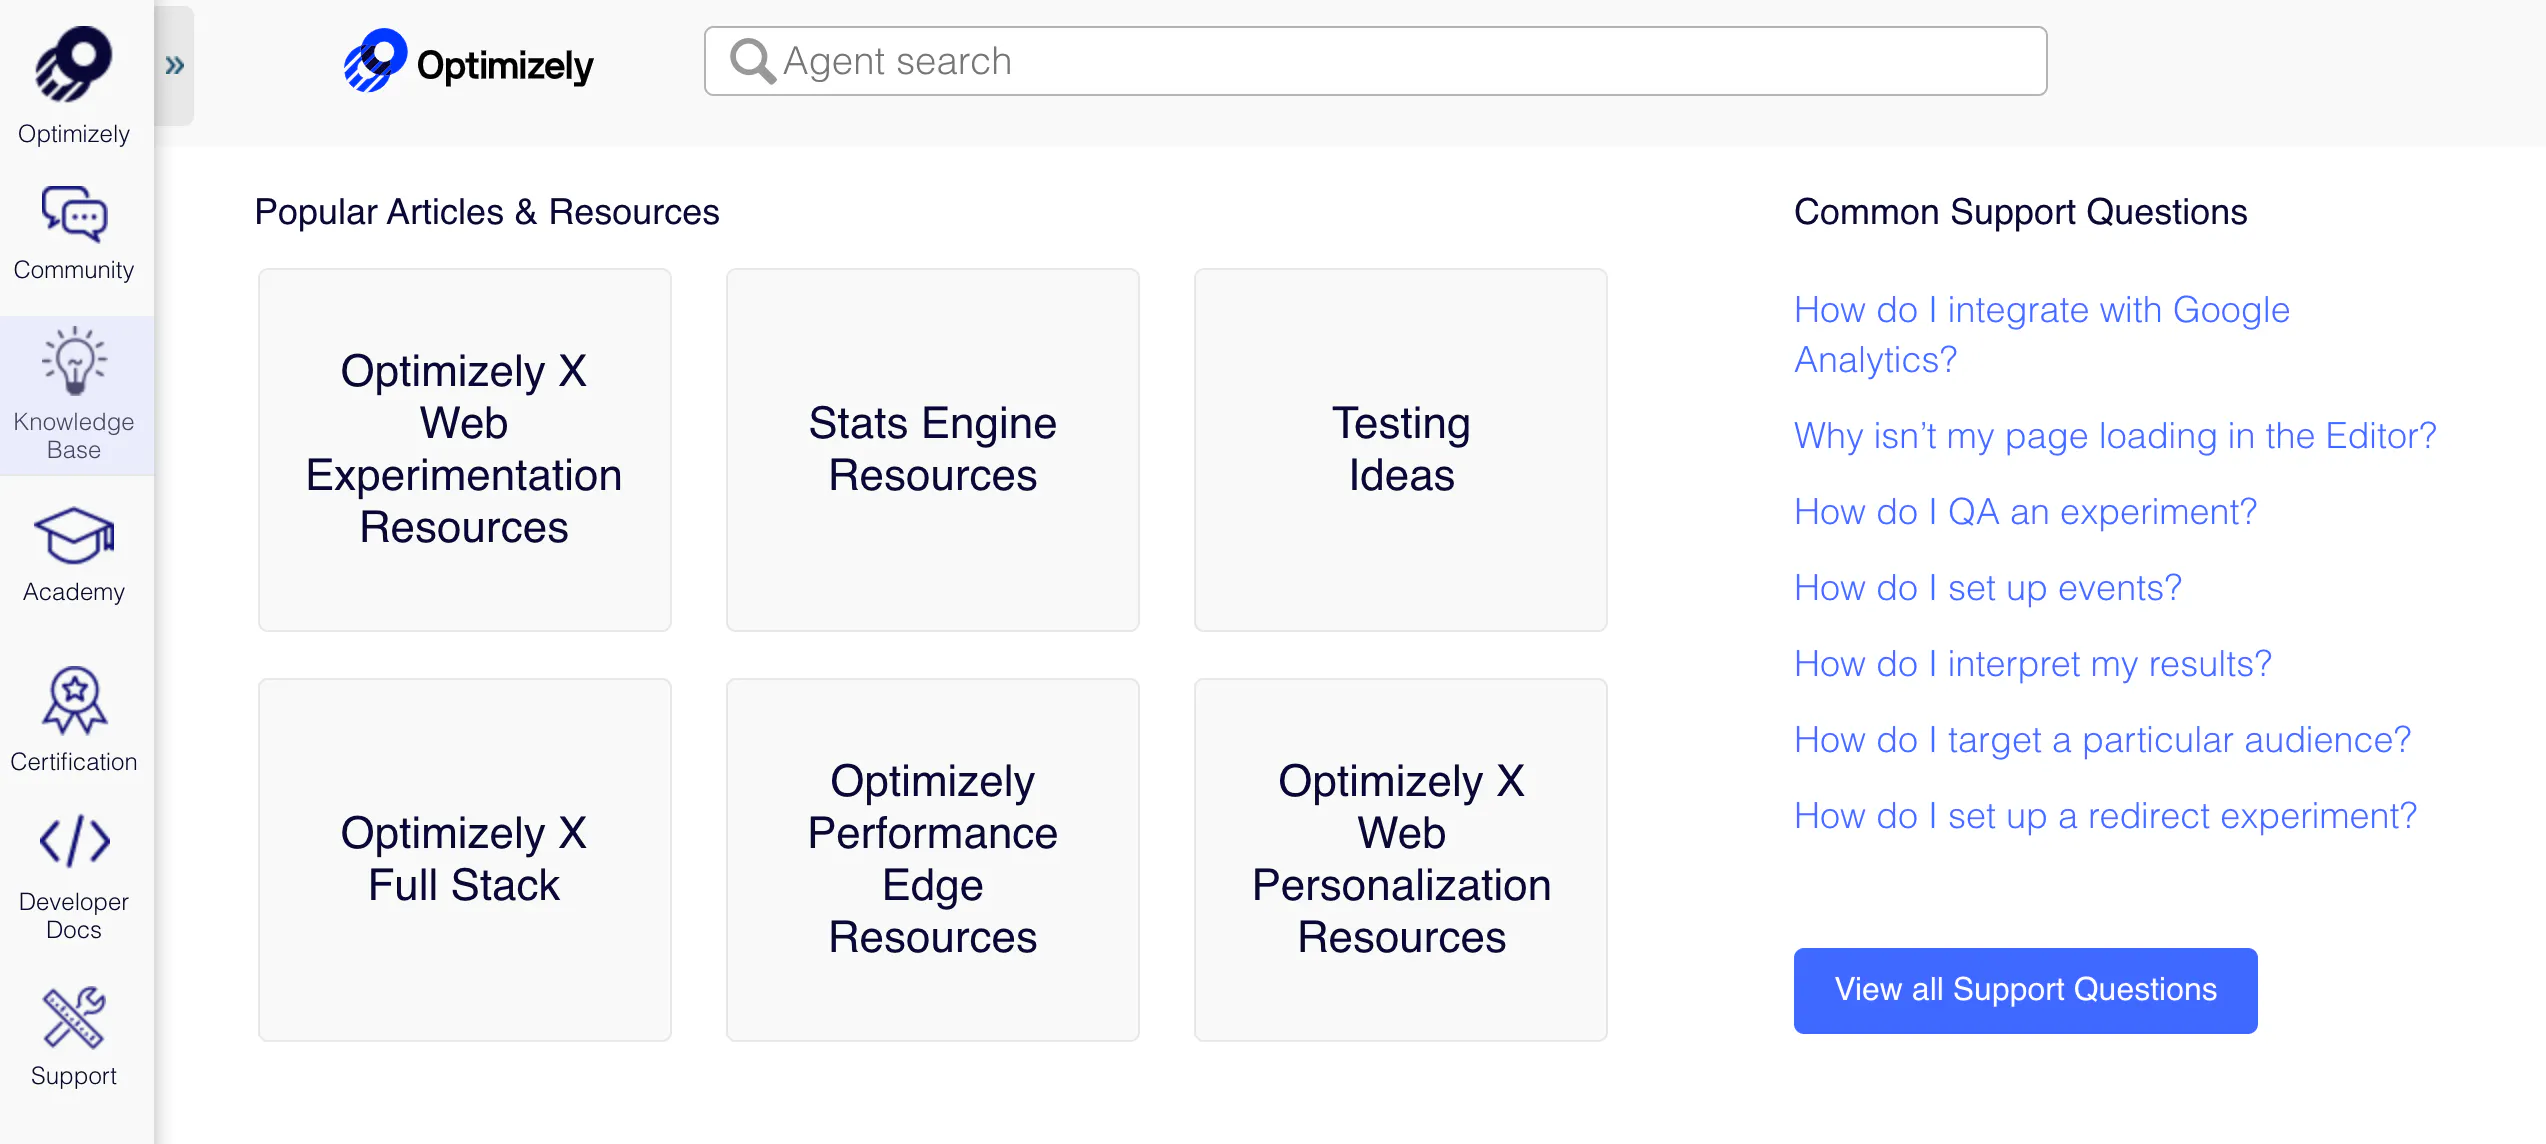
Task: Click the Support label in the sidebar
Action: 74,1076
